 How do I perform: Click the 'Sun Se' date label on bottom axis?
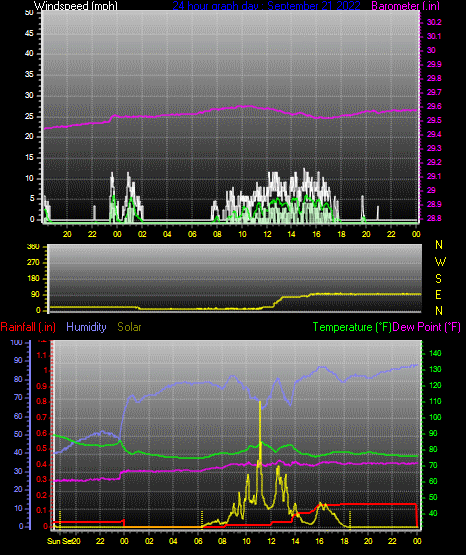[59, 541]
